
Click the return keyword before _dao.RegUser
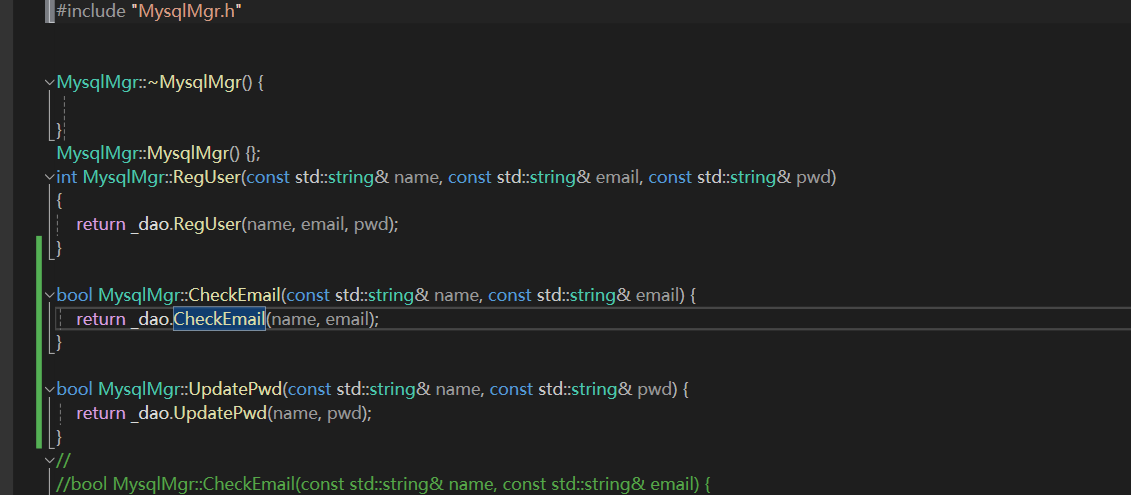pyautogui.click(x=101, y=224)
